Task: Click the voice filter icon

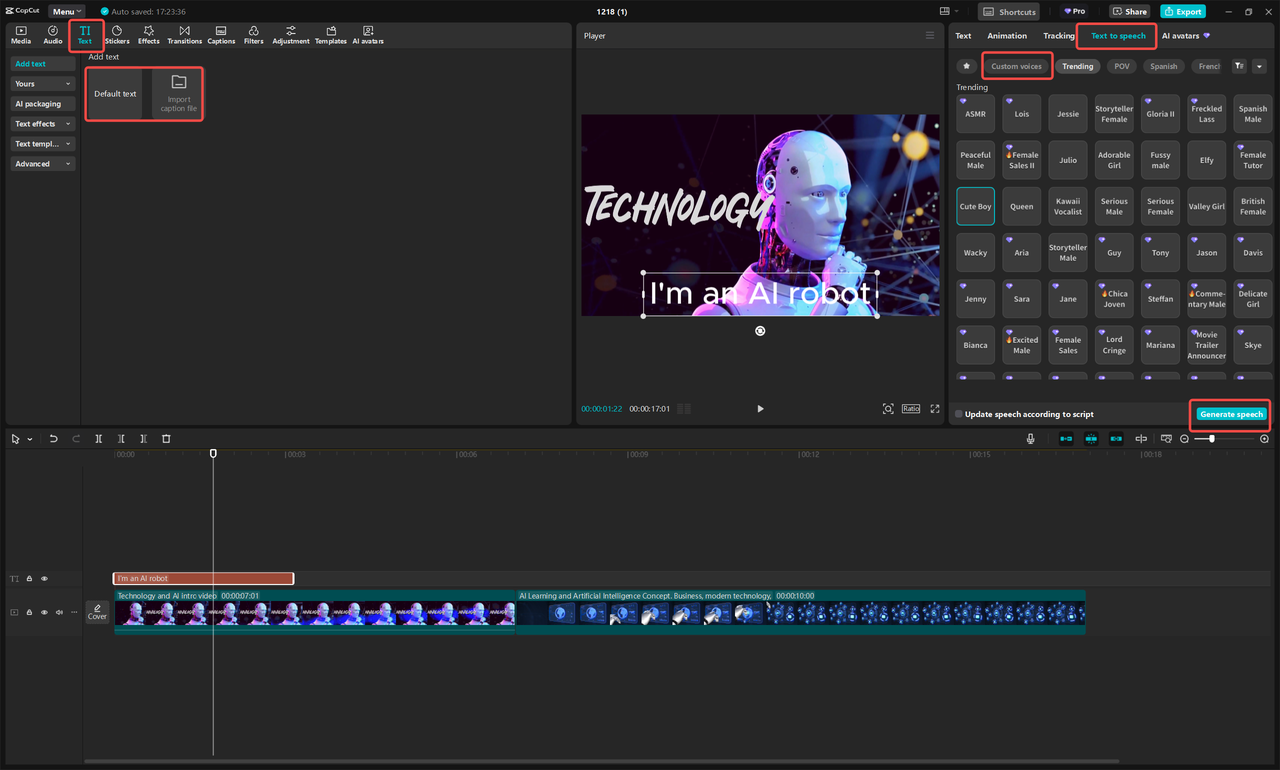Action: pos(1240,66)
